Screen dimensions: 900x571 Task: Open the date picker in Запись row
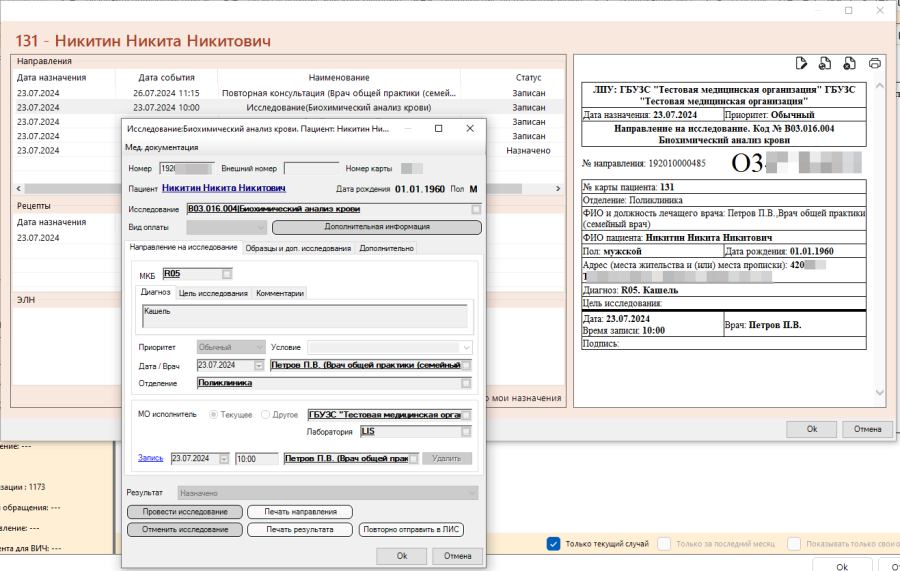(x=224, y=459)
